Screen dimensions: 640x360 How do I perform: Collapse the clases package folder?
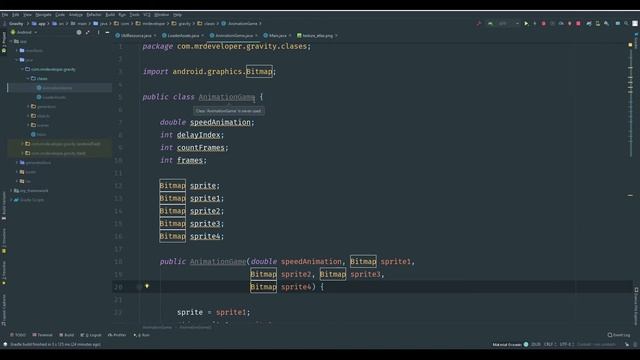(x=28, y=78)
